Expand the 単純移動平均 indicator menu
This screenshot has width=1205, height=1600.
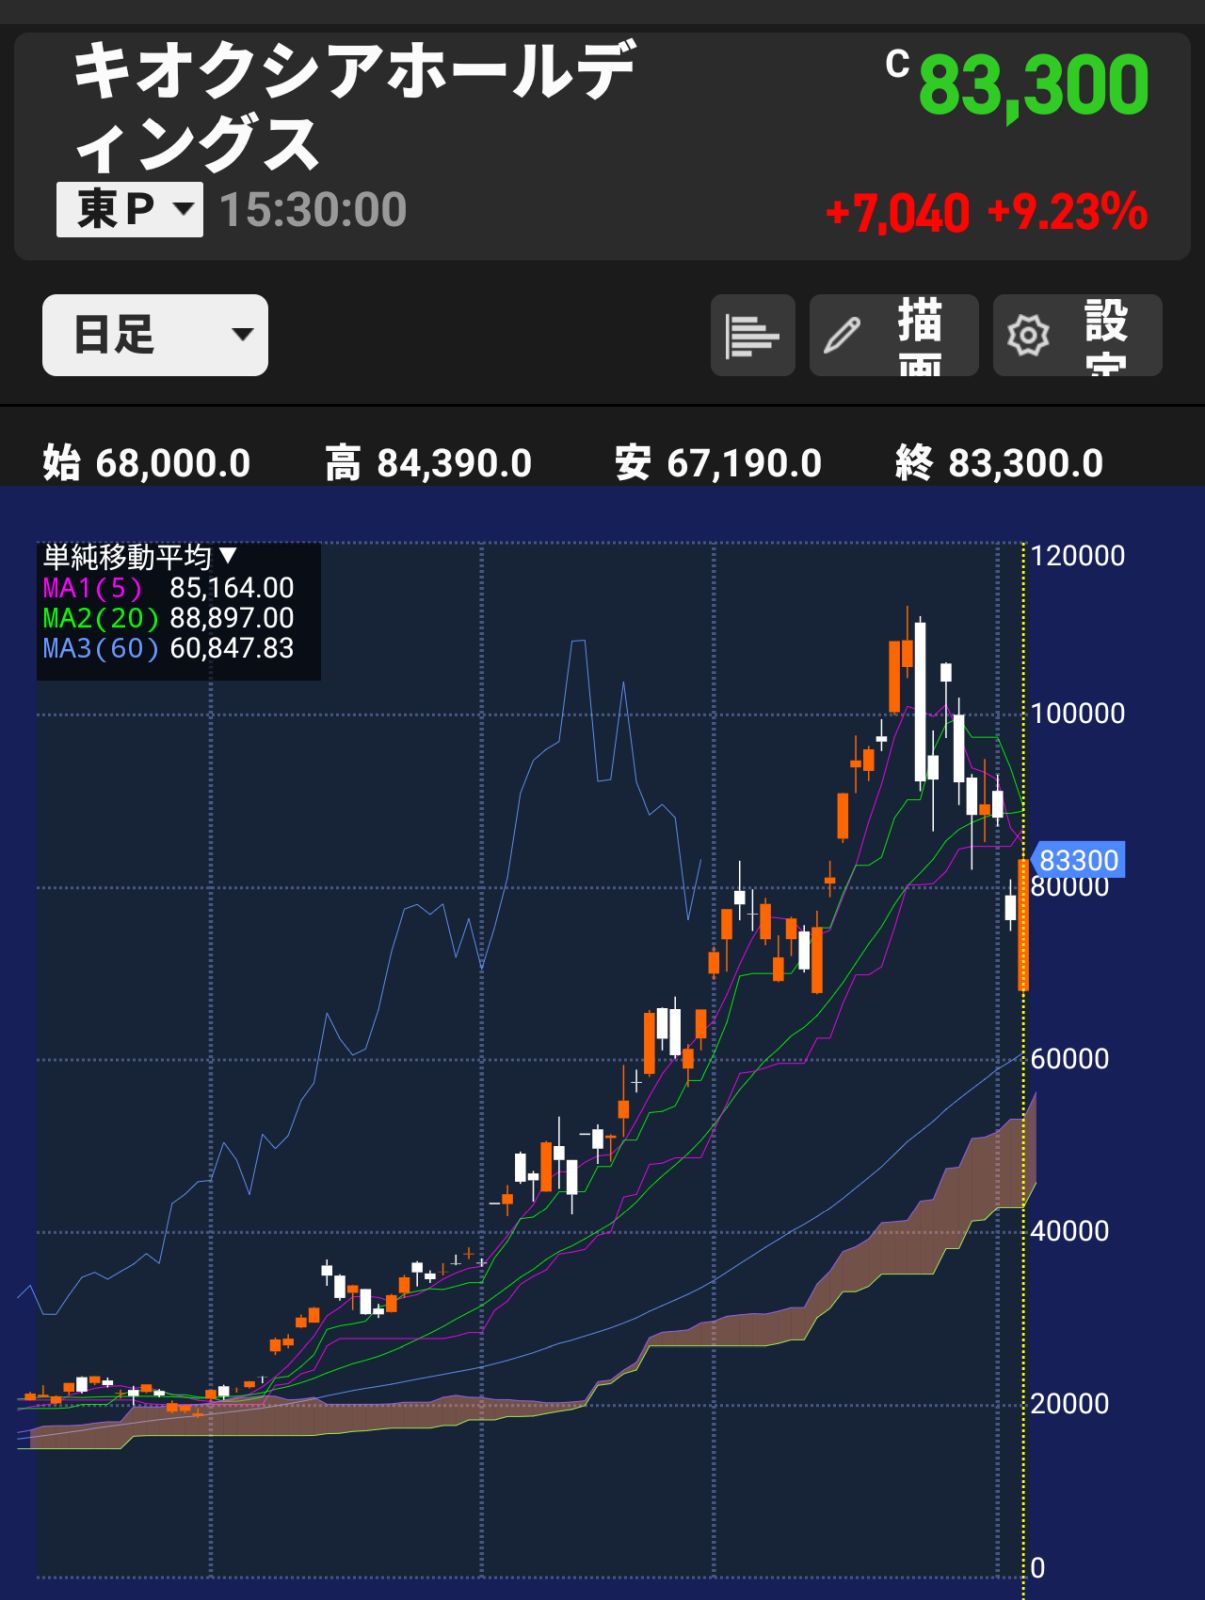pyautogui.click(x=139, y=556)
